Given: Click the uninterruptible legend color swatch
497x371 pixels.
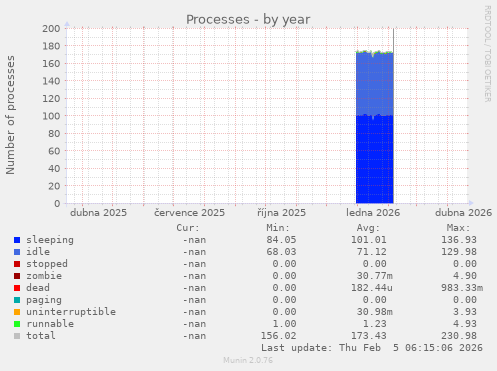Looking at the screenshot, I should point(17,312).
